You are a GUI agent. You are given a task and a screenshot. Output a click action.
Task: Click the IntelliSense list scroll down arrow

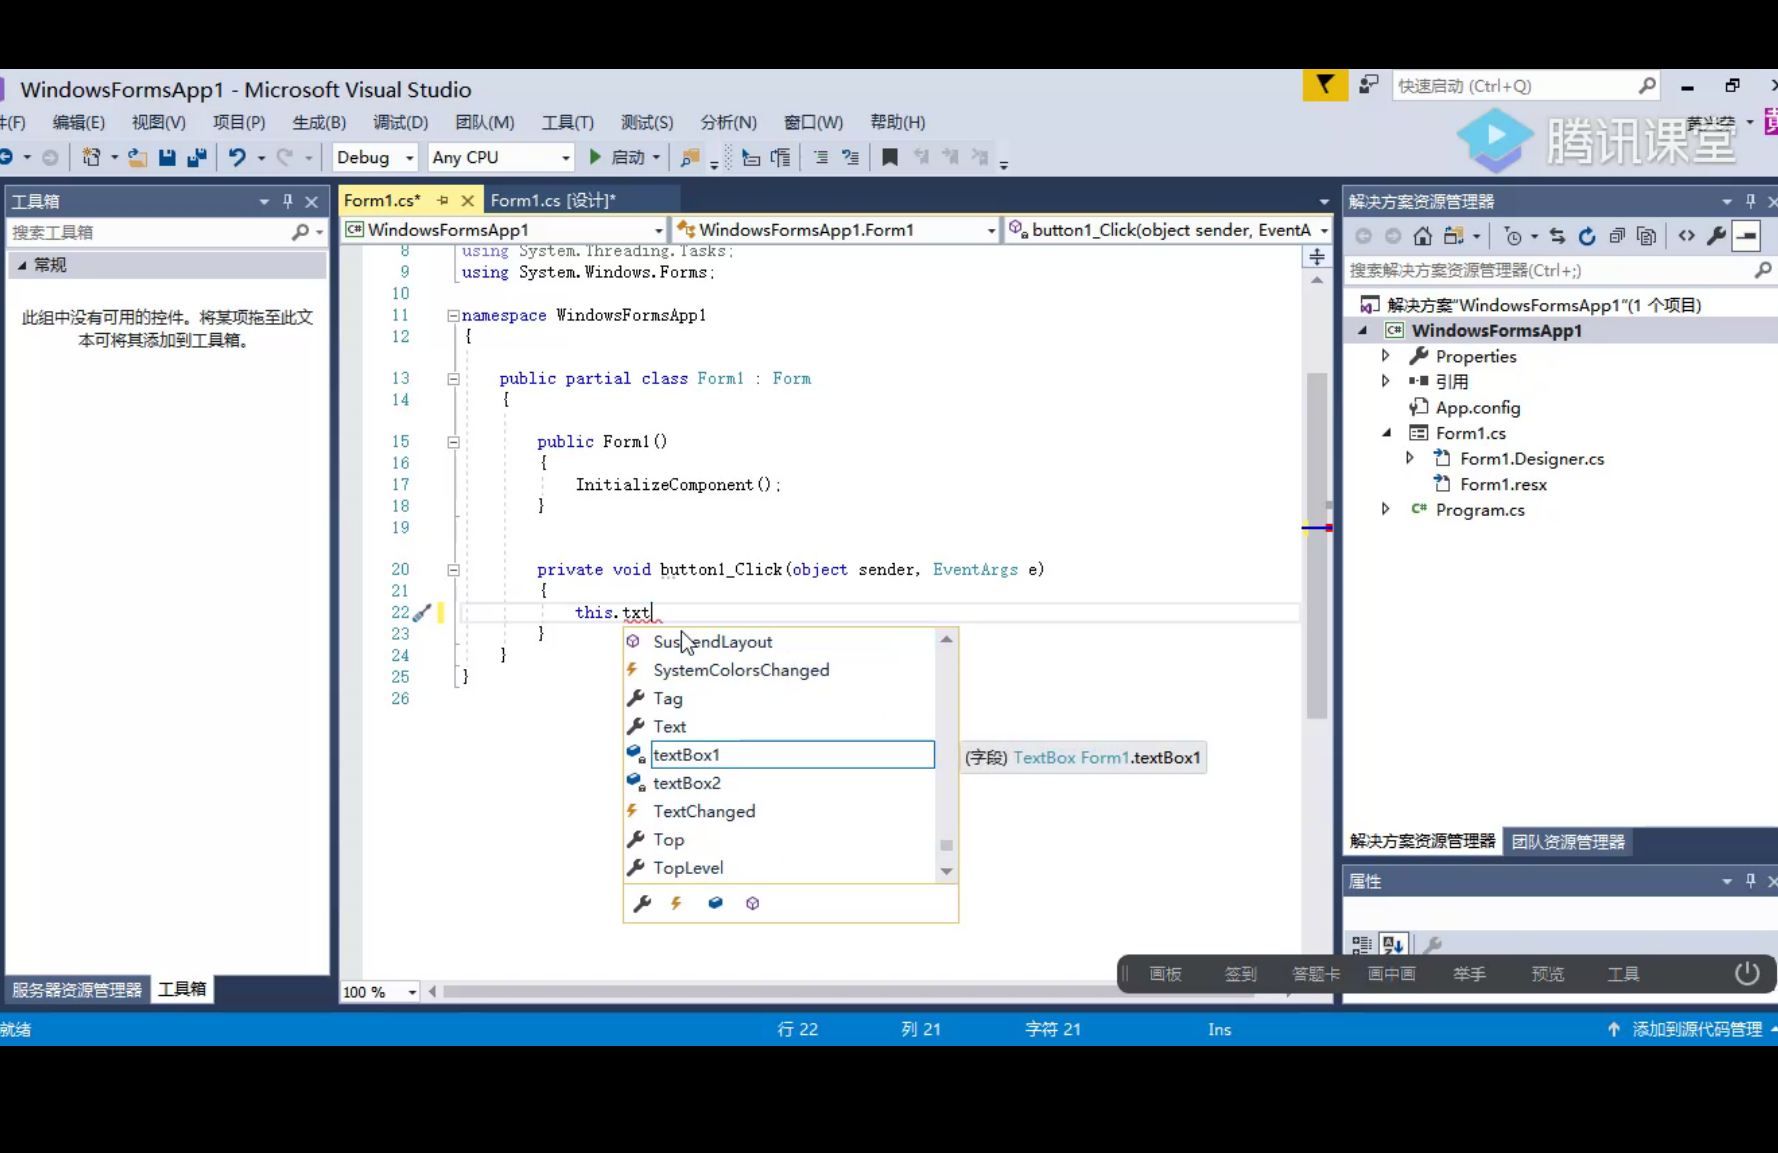pos(946,871)
